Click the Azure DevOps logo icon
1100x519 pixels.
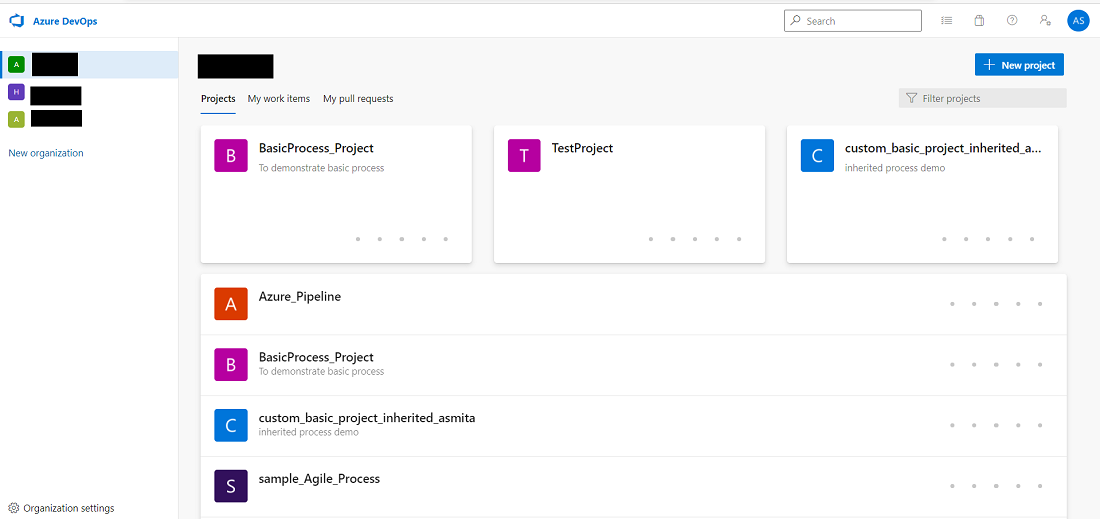coord(16,21)
